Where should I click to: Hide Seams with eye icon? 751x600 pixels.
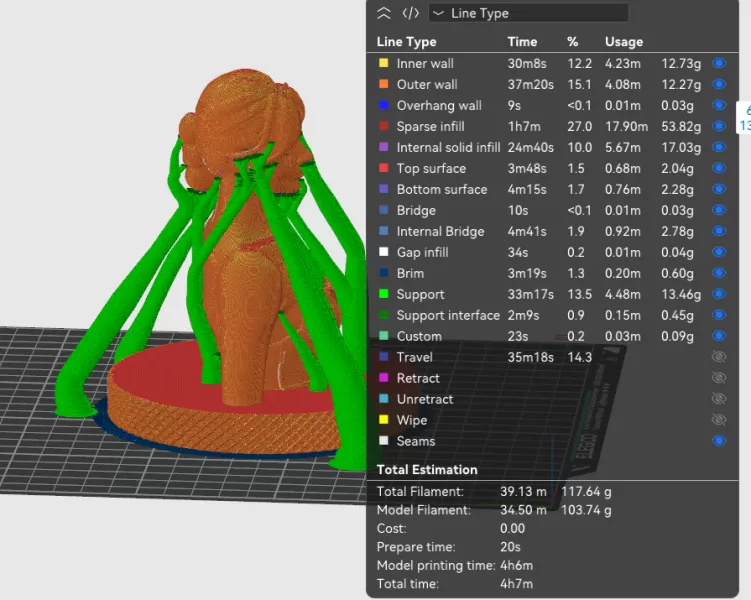719,441
